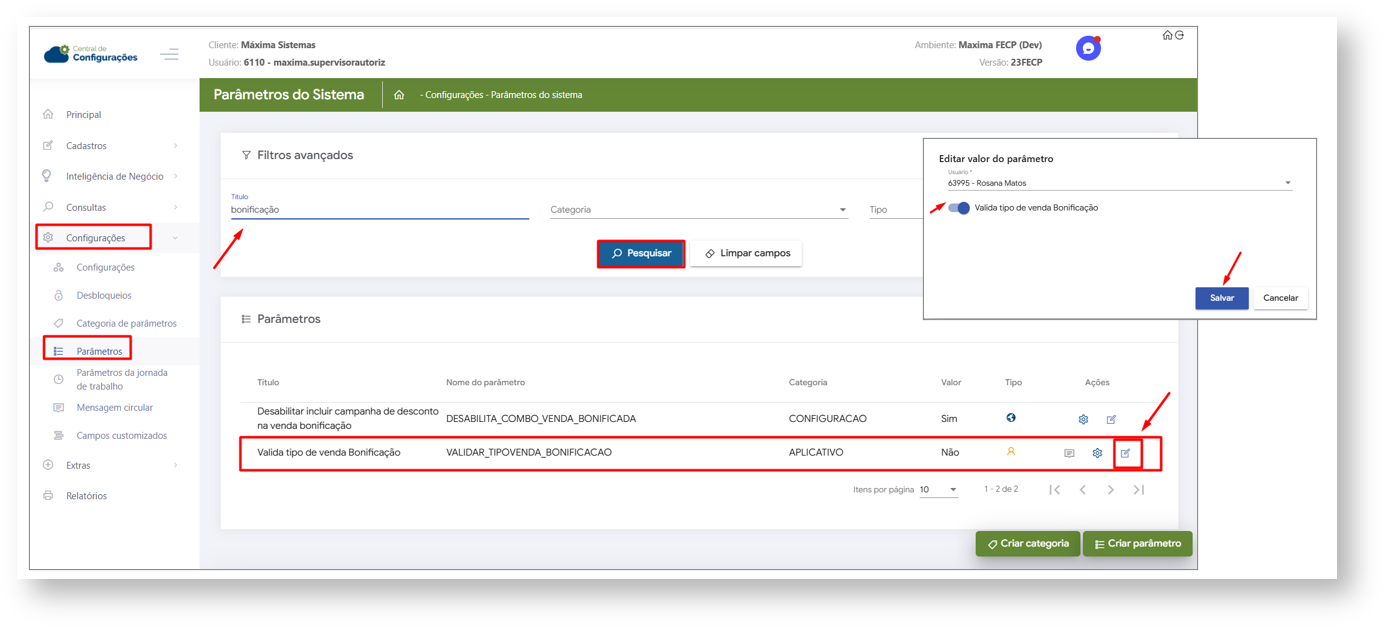This screenshot has height=627, width=1385.
Task: Jump to last page of parameters
Action: pos(1138,490)
